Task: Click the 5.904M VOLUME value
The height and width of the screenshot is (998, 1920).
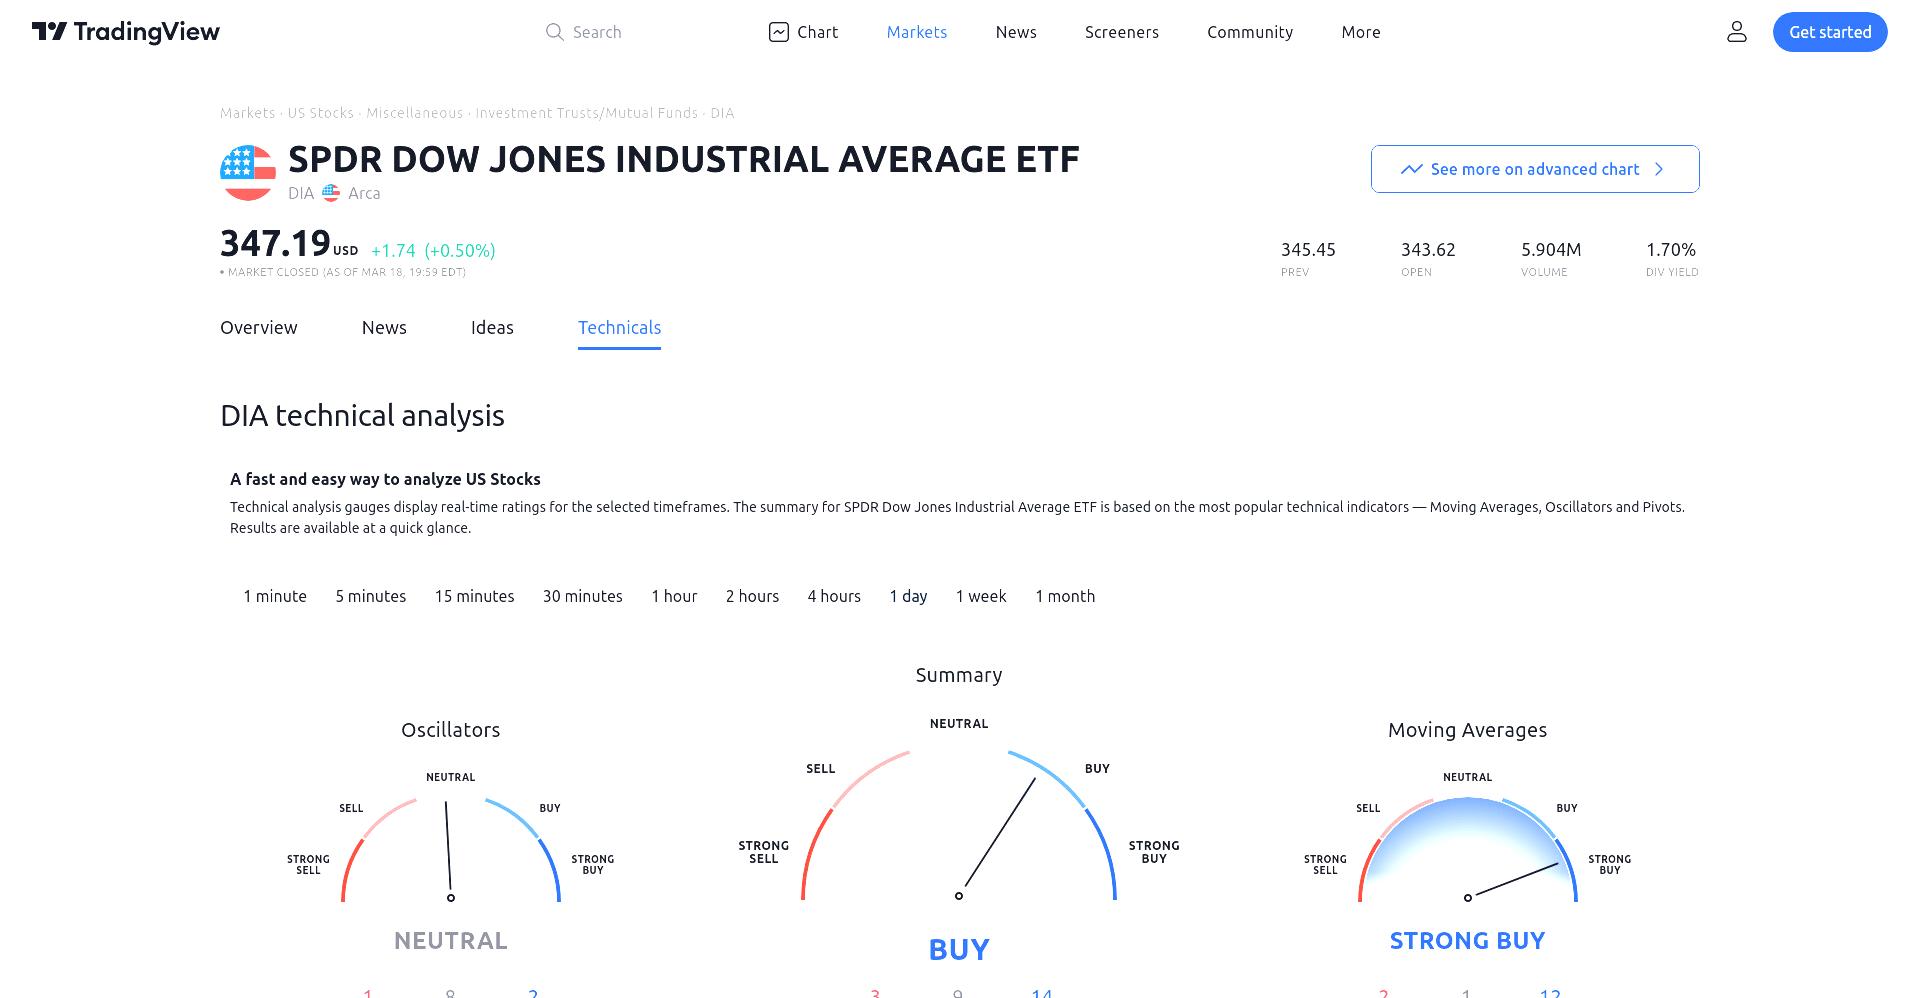Action: click(x=1551, y=250)
